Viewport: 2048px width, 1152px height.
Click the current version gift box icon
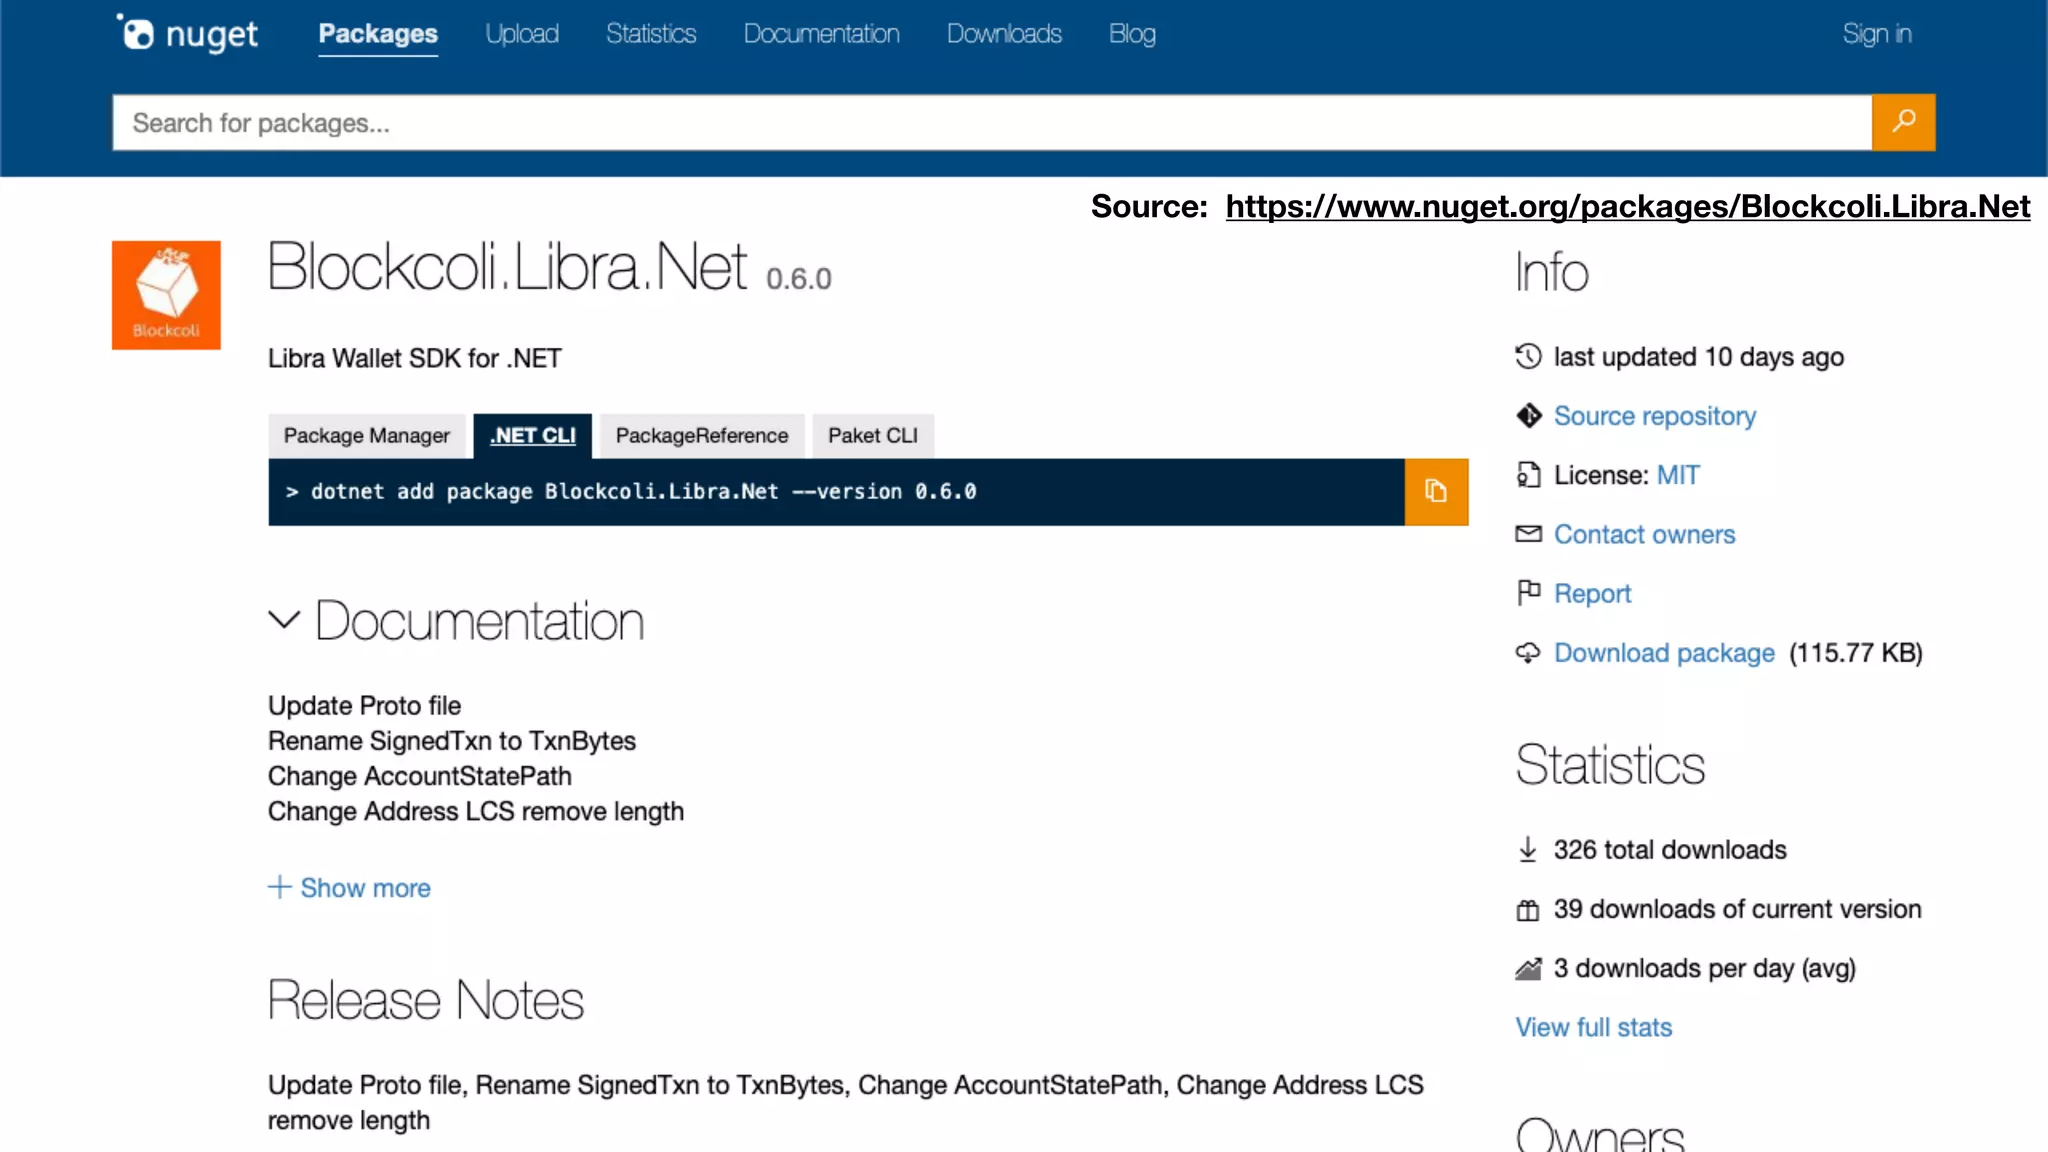pos(1527,909)
